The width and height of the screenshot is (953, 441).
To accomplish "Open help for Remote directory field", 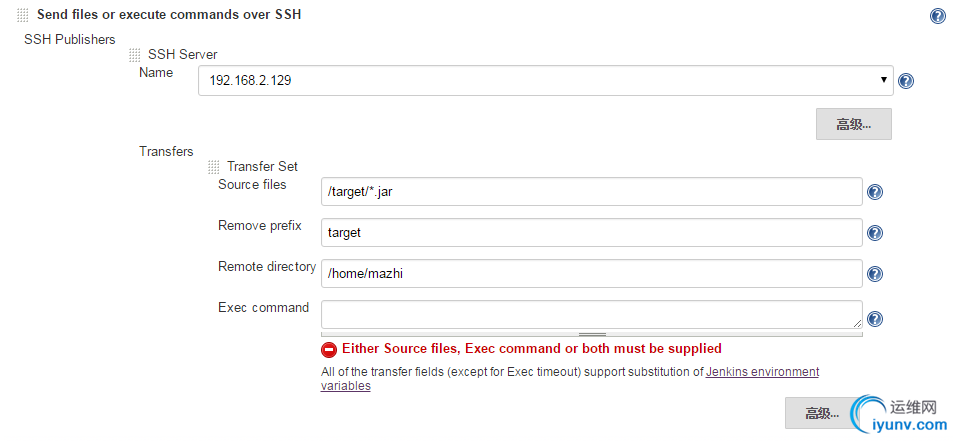I will click(874, 274).
